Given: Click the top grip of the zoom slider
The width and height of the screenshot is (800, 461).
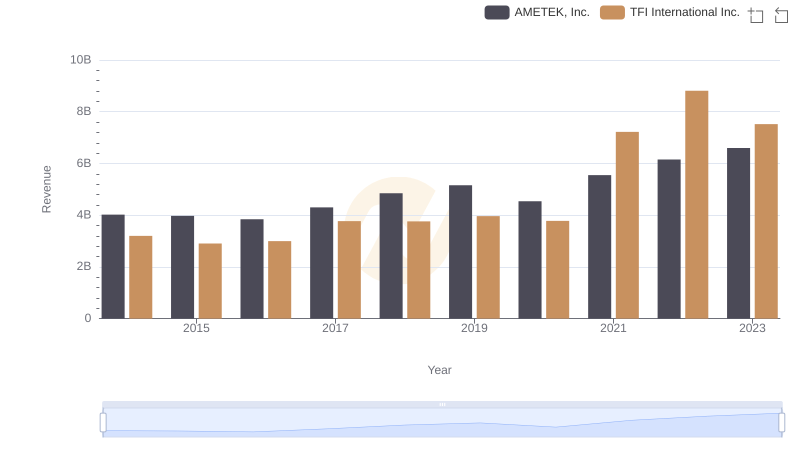Looking at the screenshot, I should click(x=442, y=404).
